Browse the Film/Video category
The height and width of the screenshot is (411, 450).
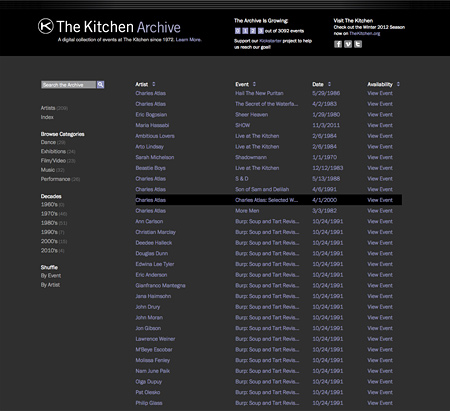pyautogui.click(x=53, y=161)
